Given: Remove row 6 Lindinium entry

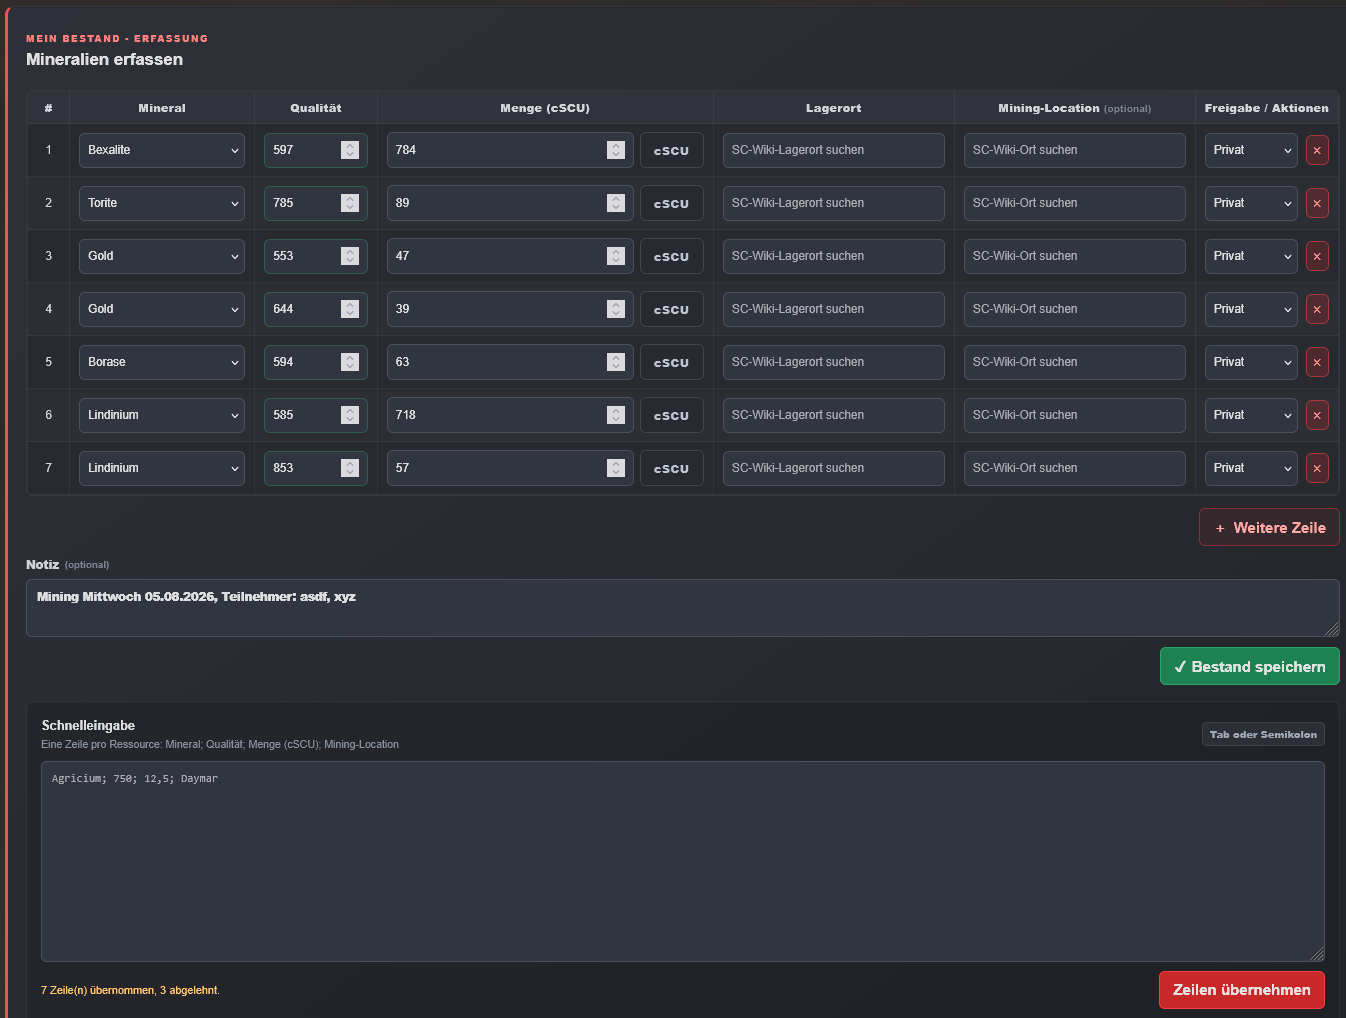Looking at the screenshot, I should 1317,415.
